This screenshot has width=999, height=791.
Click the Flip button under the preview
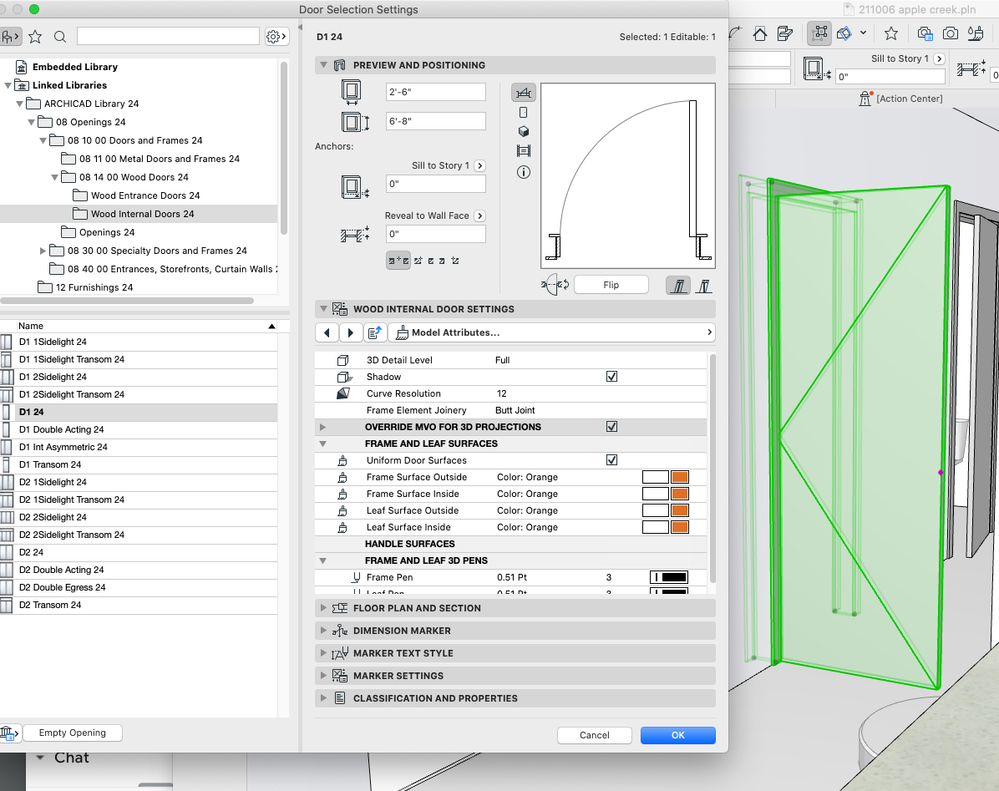click(x=610, y=284)
